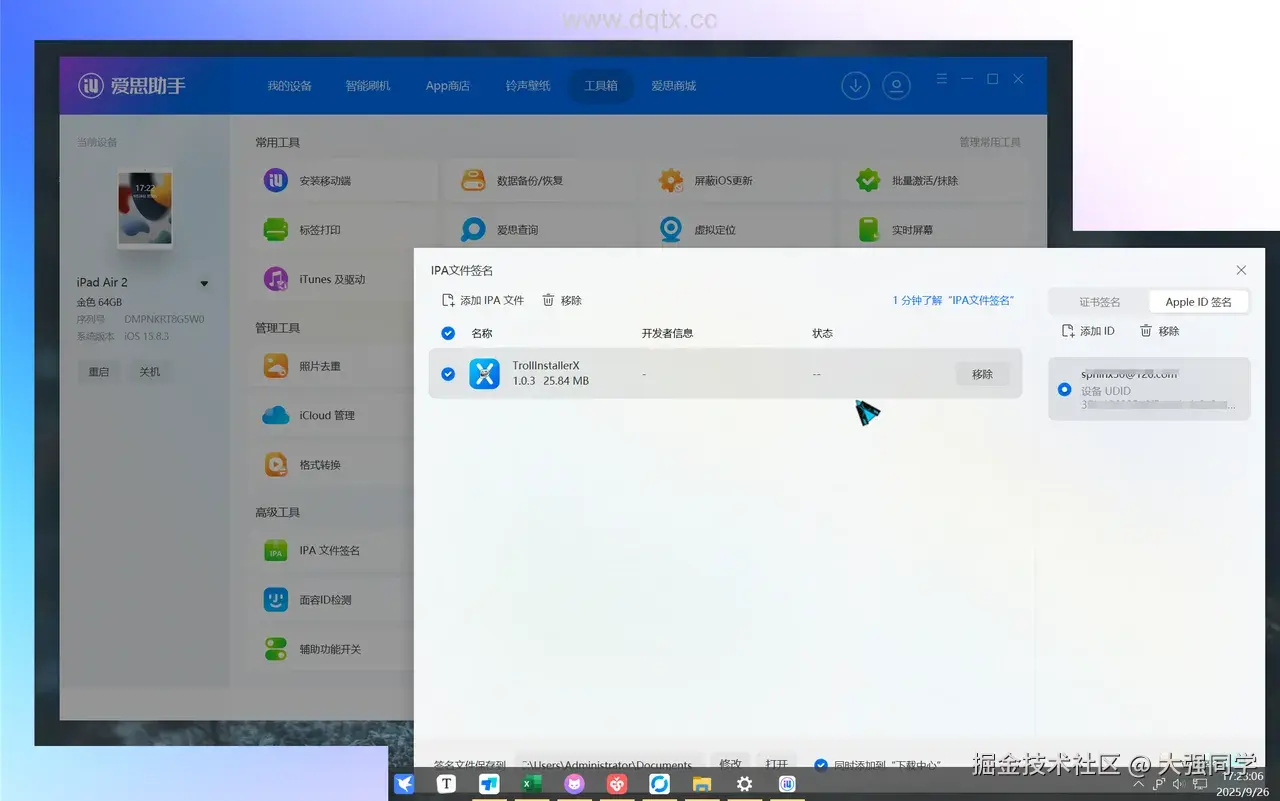Open the 实时屏幕 tool
The height and width of the screenshot is (801, 1280).
[x=936, y=230]
